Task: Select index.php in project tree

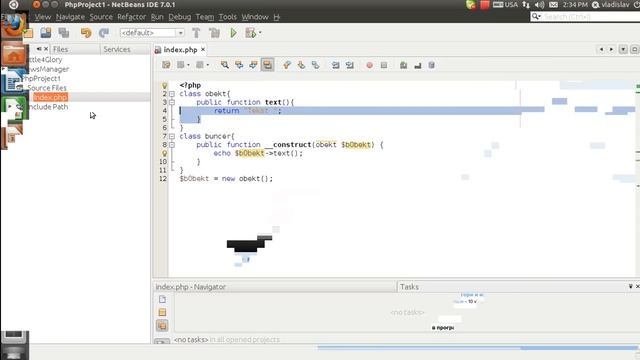Action: (50, 97)
